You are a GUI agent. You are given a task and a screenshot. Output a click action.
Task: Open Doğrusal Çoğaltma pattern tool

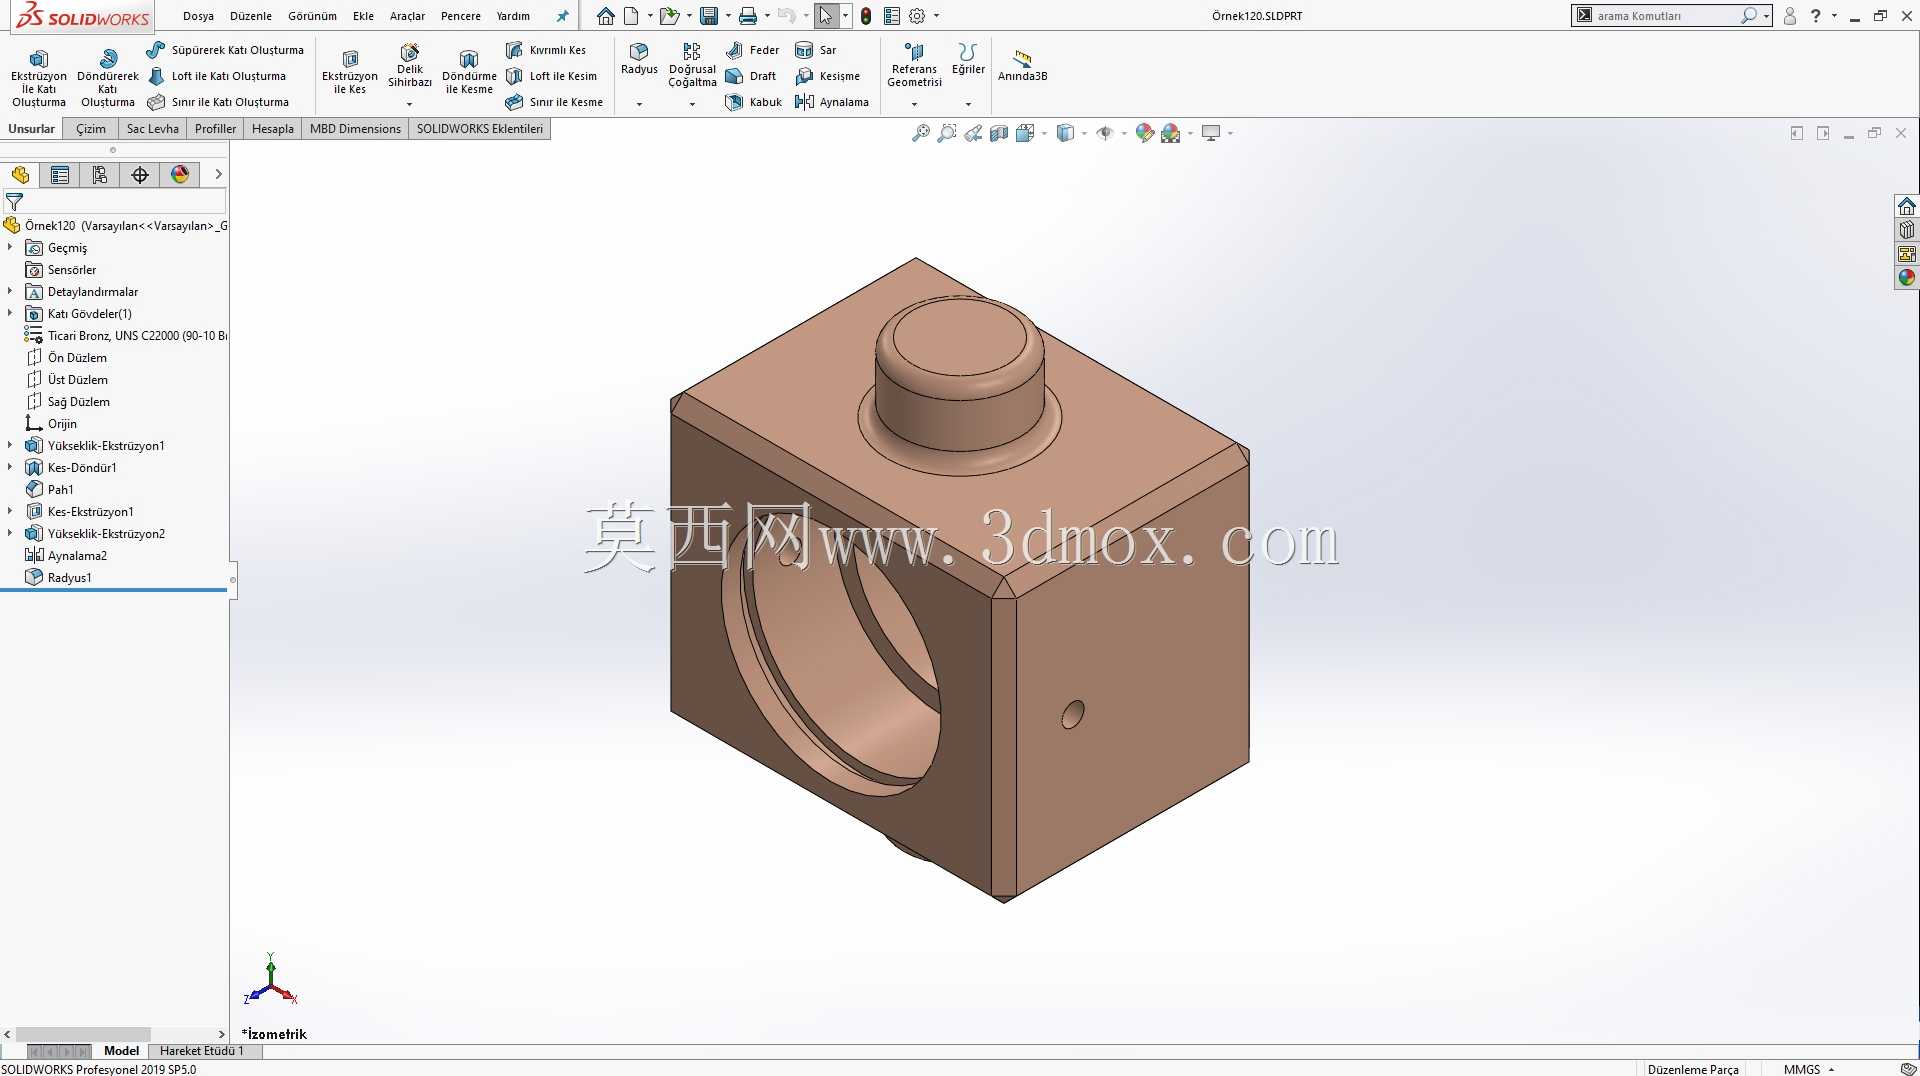692,65
